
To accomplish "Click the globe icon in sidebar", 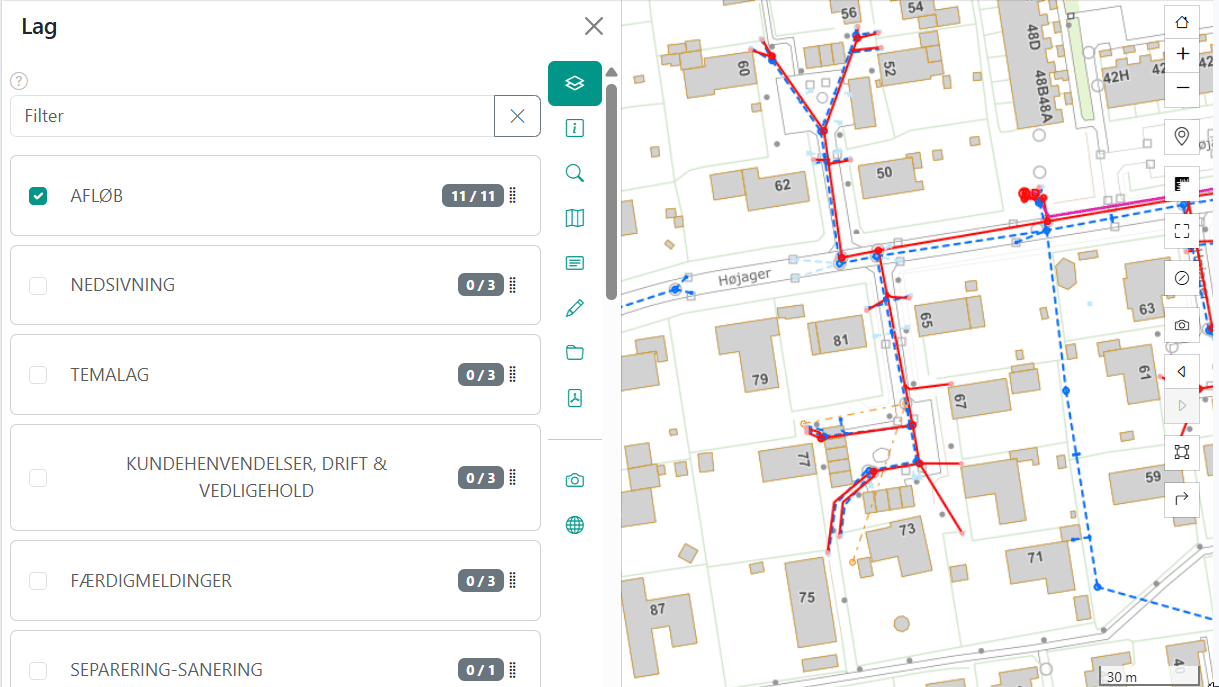I will point(575,525).
